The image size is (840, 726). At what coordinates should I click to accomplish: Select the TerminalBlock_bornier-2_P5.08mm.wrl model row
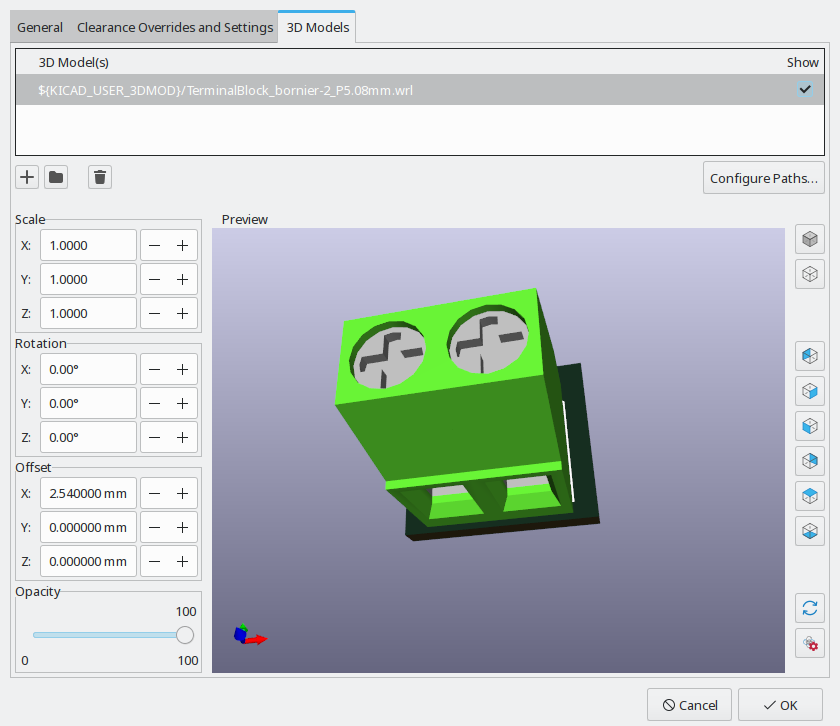[x=420, y=90]
